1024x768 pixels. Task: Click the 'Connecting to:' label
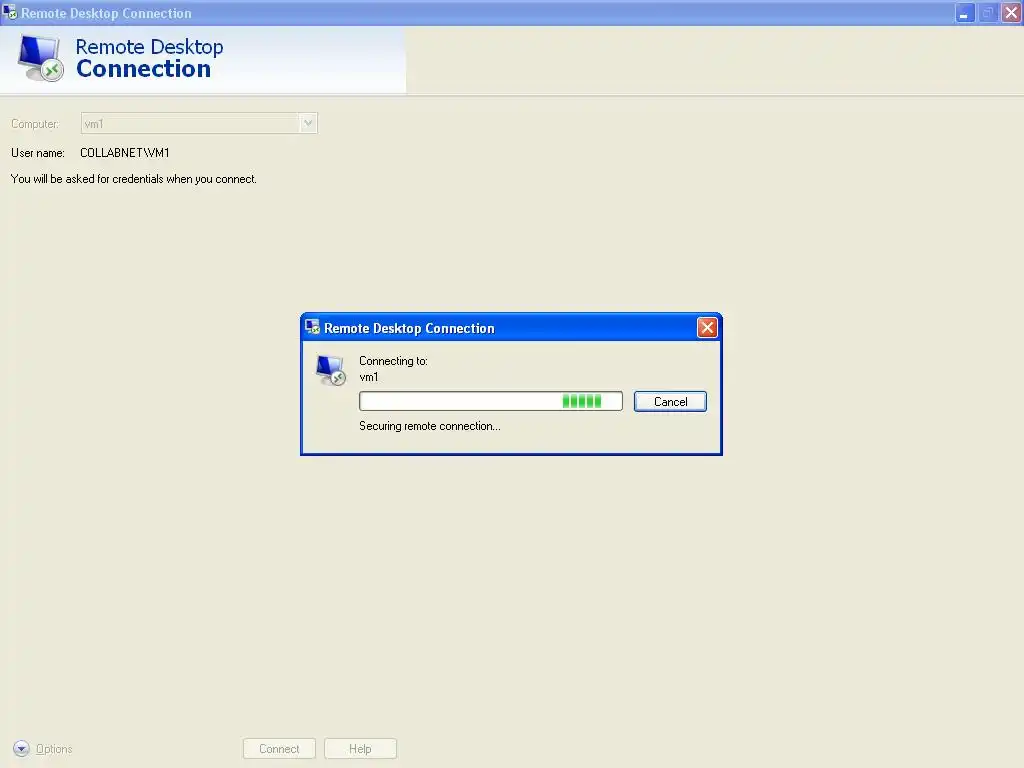pos(393,360)
